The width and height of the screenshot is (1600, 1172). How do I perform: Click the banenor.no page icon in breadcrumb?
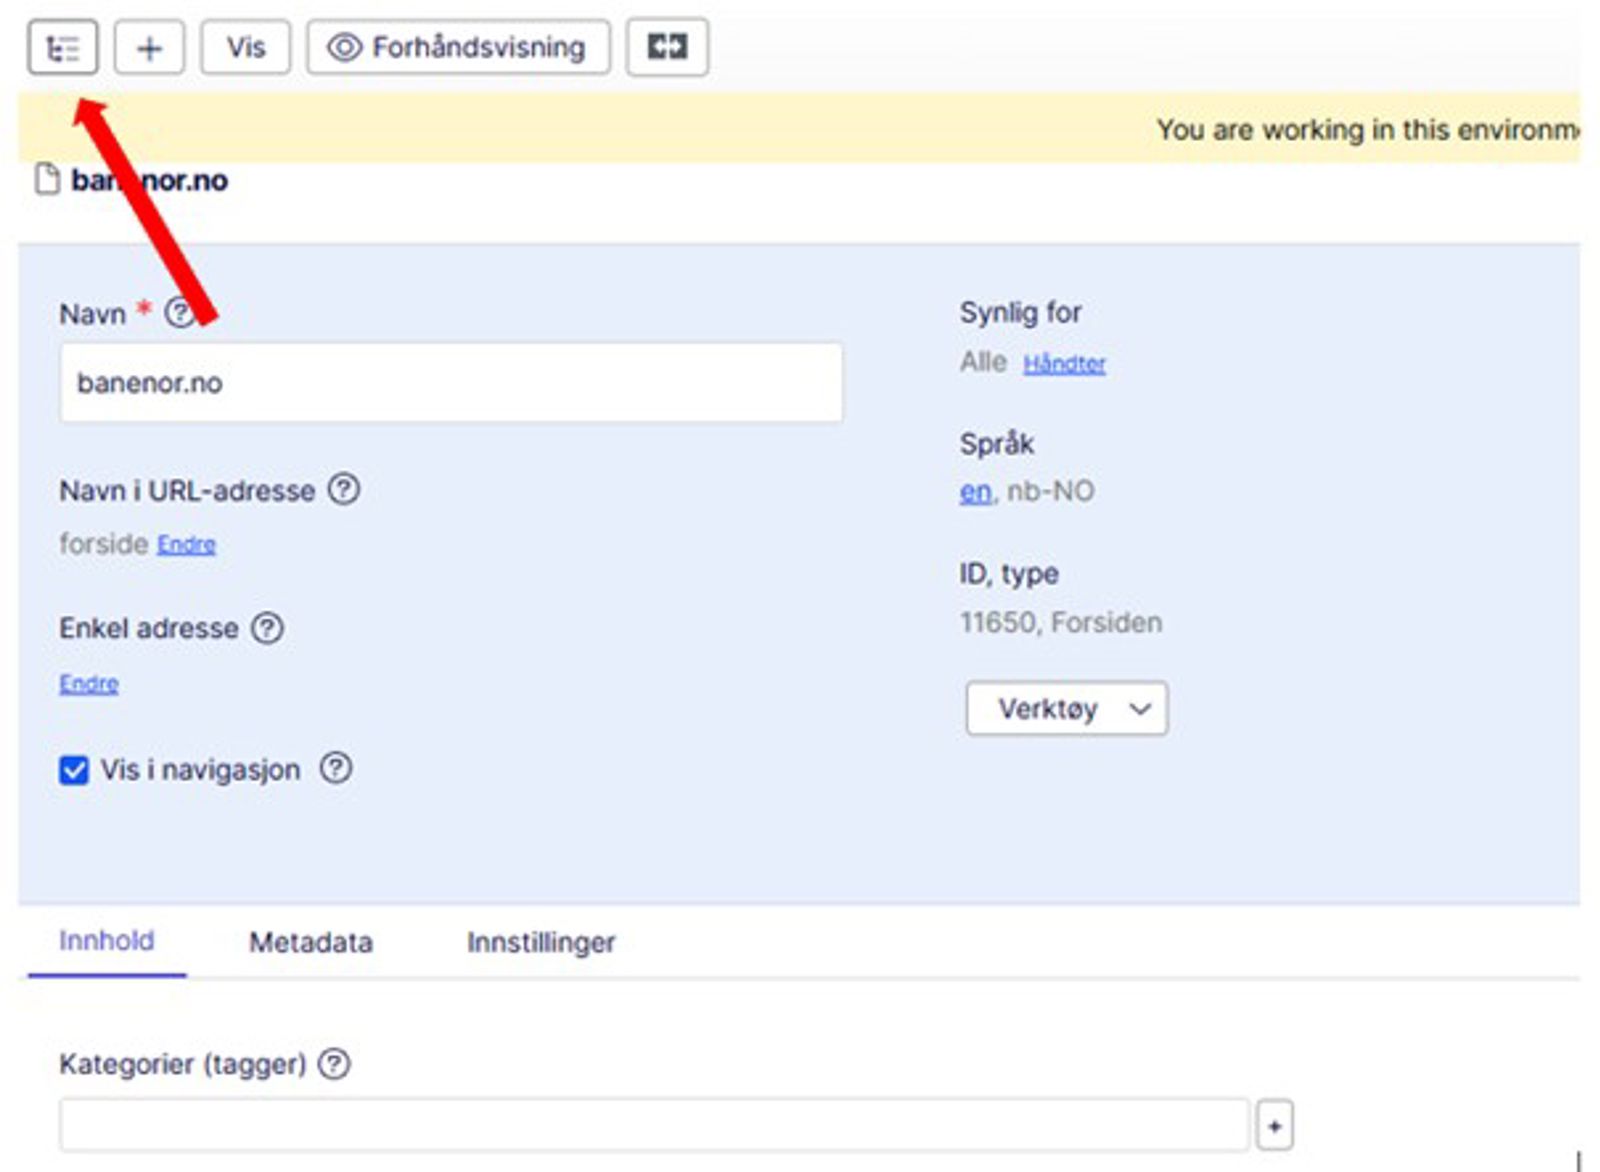click(47, 180)
